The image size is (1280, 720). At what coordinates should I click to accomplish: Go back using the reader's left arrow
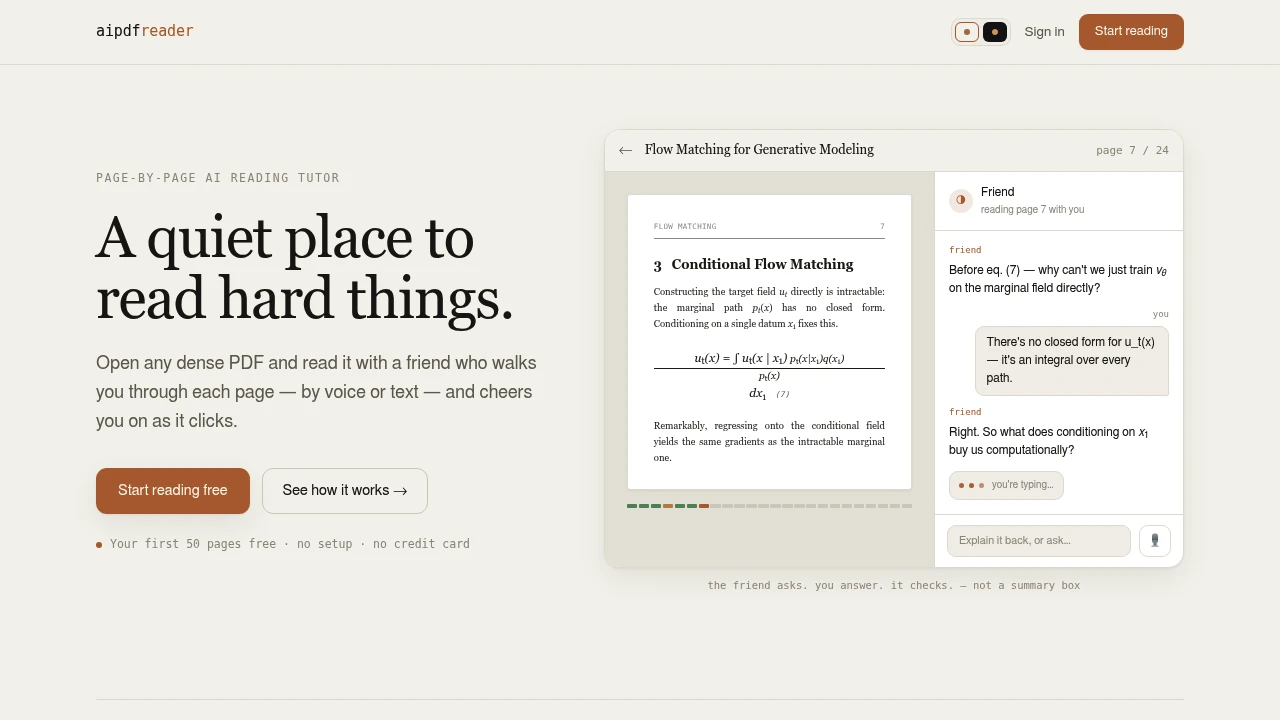(x=625, y=150)
